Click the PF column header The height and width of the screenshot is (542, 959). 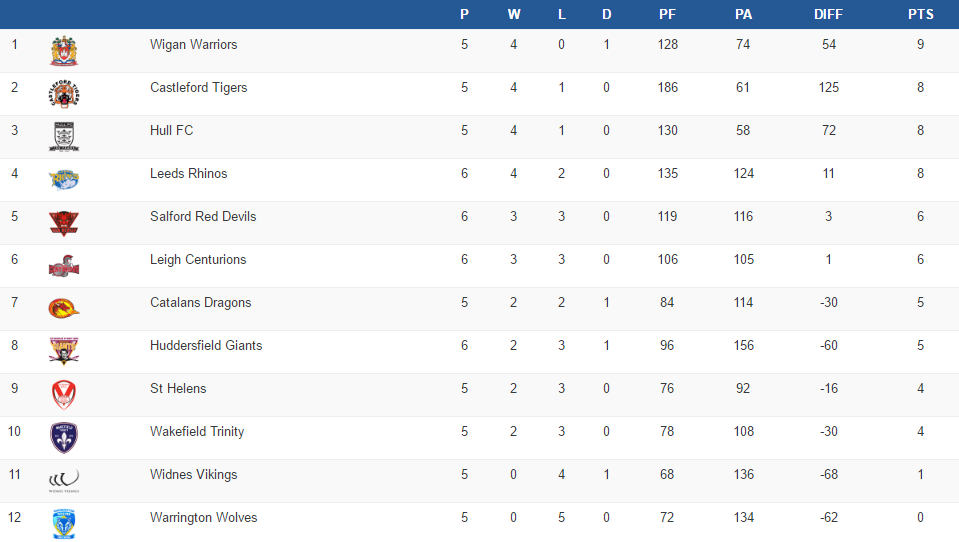(667, 14)
